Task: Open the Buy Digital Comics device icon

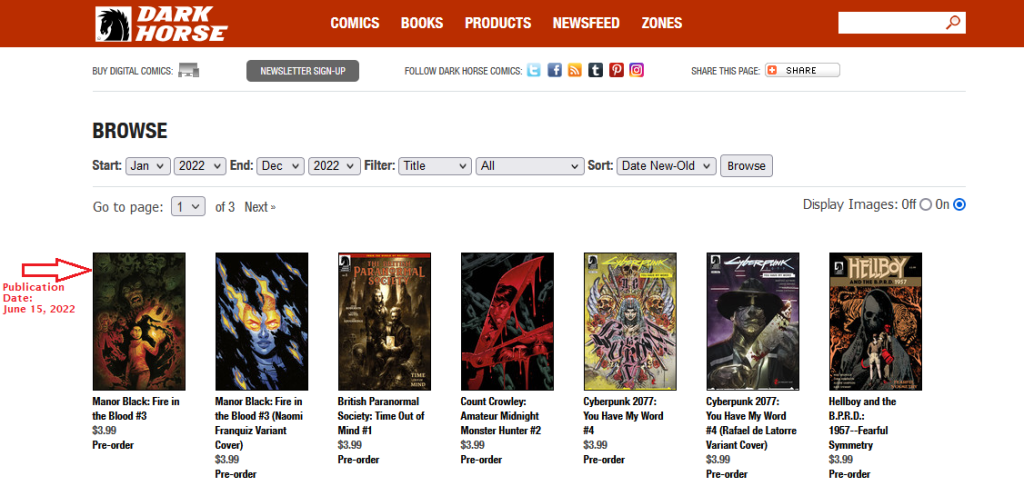Action: pos(188,71)
